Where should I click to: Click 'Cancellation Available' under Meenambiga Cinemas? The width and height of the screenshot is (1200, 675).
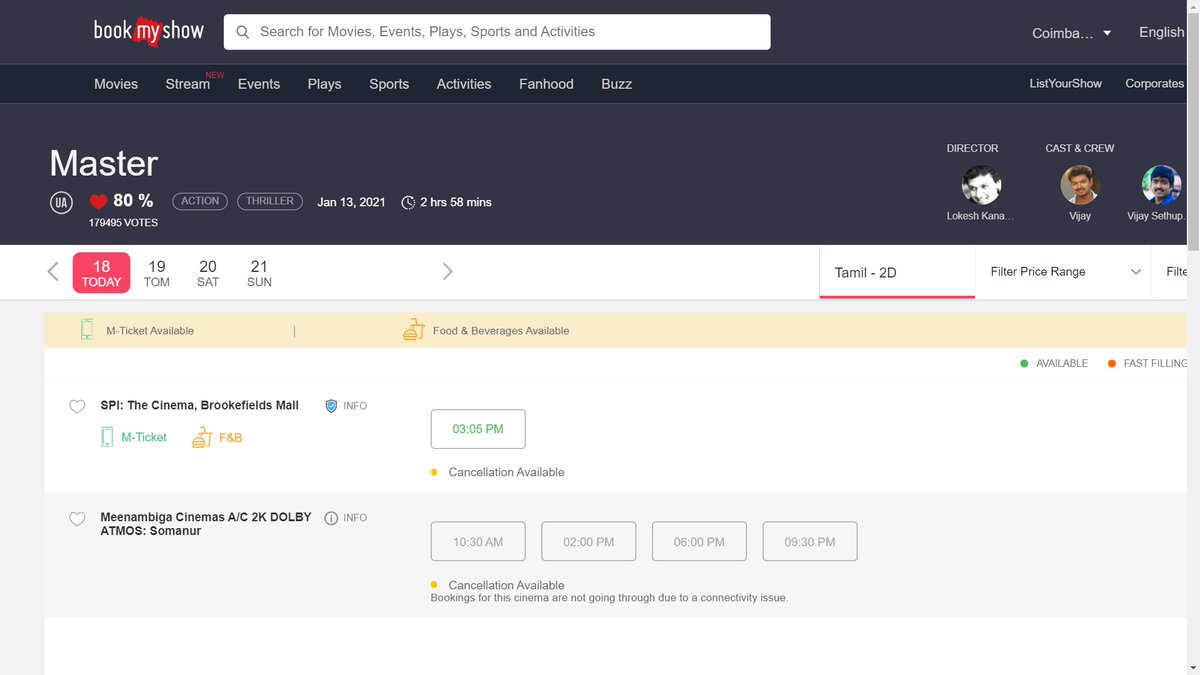pyautogui.click(x=506, y=585)
